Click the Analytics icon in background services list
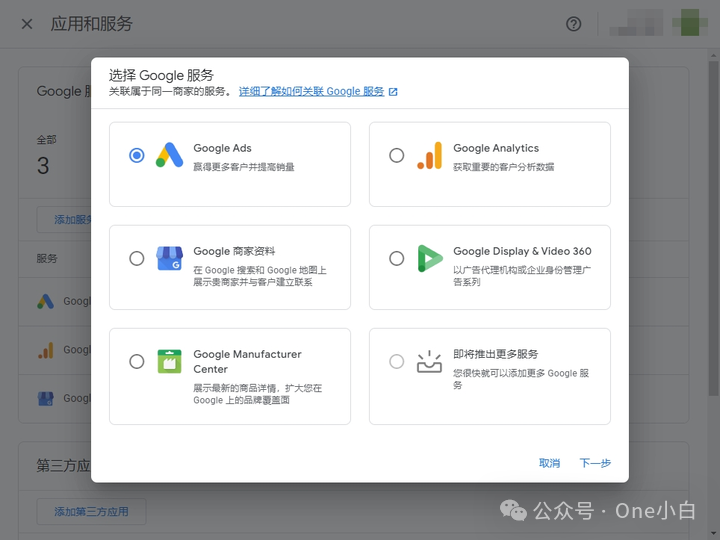 [45, 350]
